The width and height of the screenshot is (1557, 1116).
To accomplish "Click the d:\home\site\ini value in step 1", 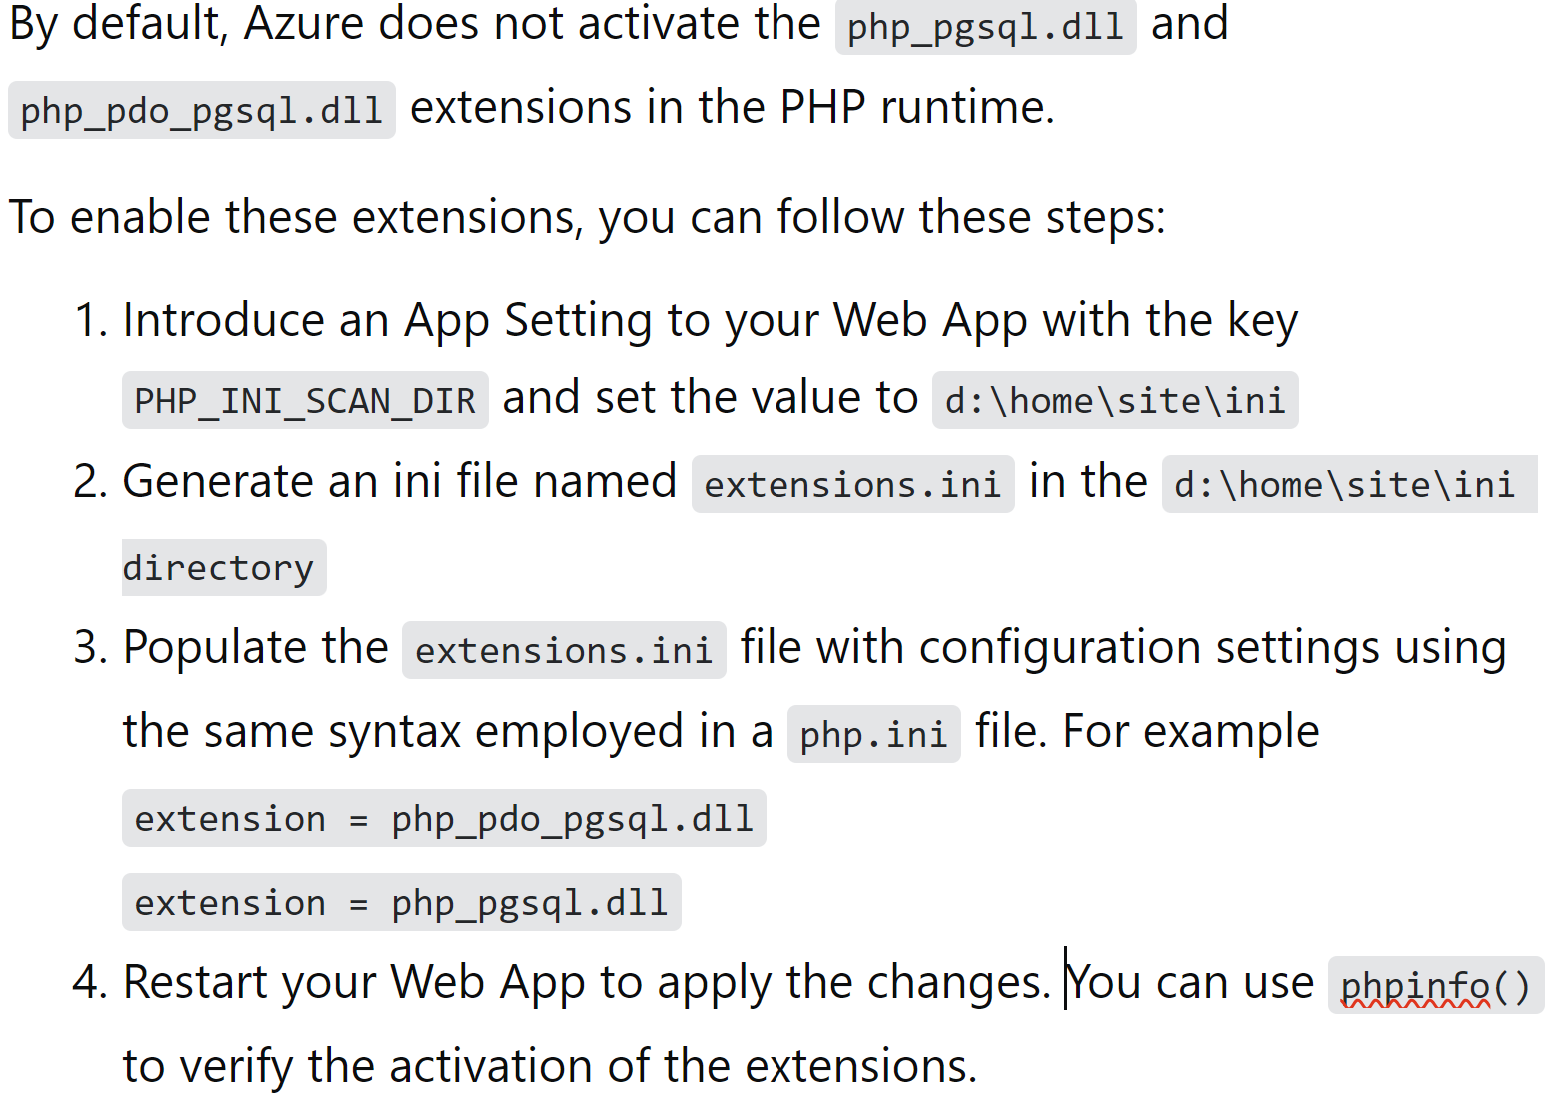I will click(x=1115, y=401).
